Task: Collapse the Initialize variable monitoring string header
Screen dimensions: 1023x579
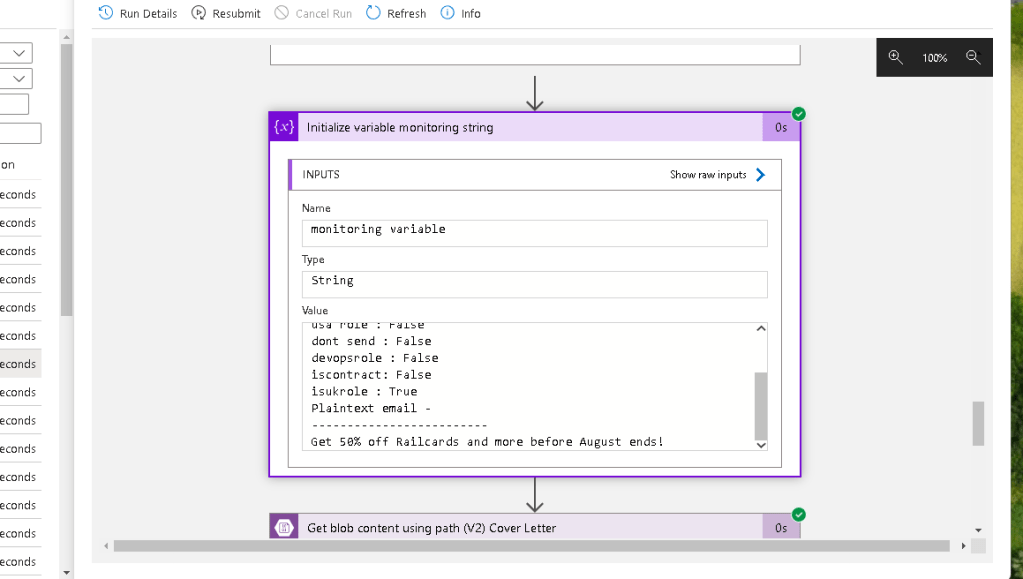Action: click(534, 127)
